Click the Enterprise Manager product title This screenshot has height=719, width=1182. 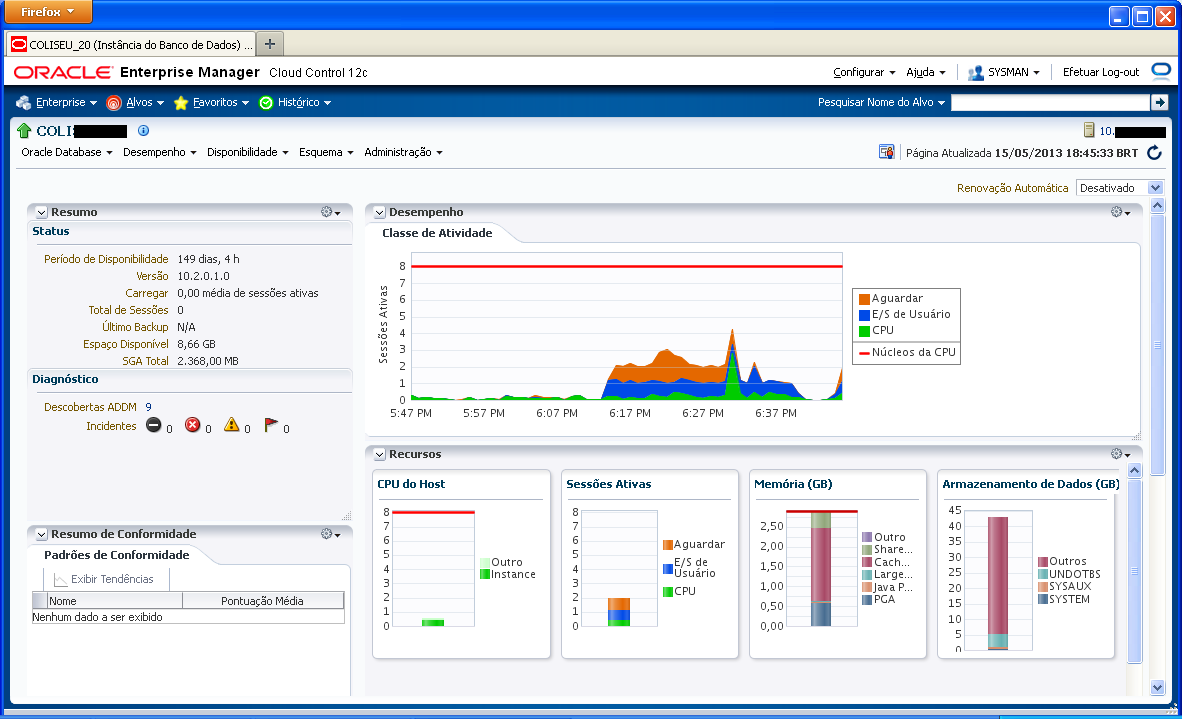coord(190,72)
